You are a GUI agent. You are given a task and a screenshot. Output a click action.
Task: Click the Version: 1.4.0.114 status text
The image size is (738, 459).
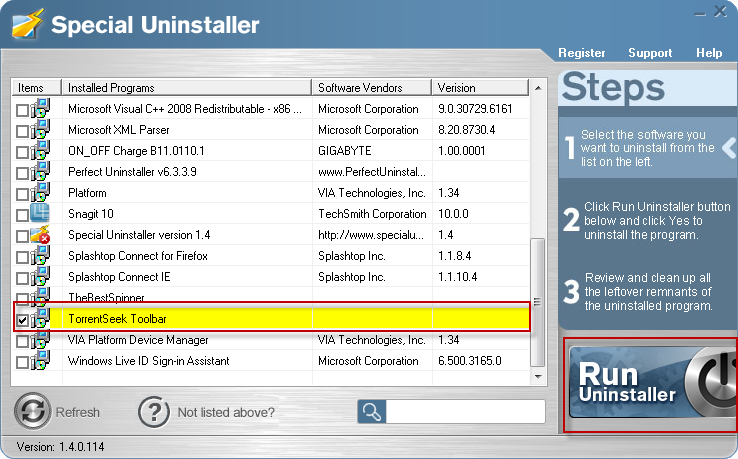(60, 446)
